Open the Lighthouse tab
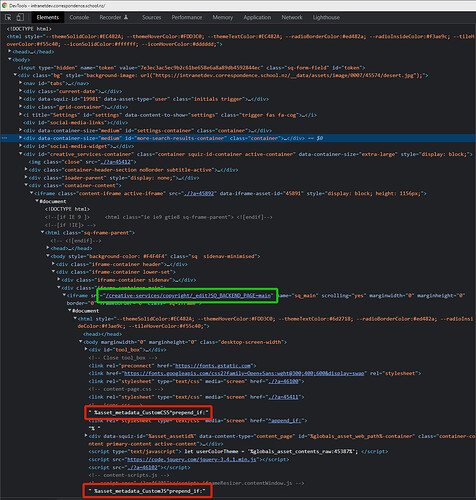Viewport: 476px width, 500px height. point(326,17)
